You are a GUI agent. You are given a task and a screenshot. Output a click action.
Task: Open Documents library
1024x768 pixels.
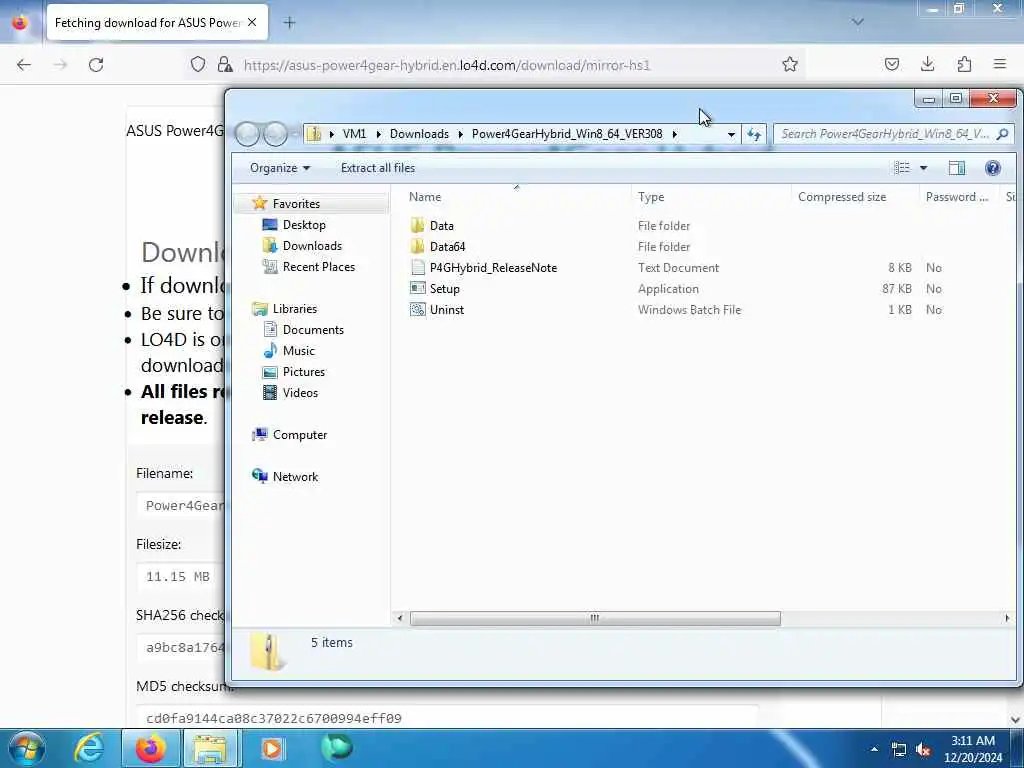pyautogui.click(x=313, y=330)
